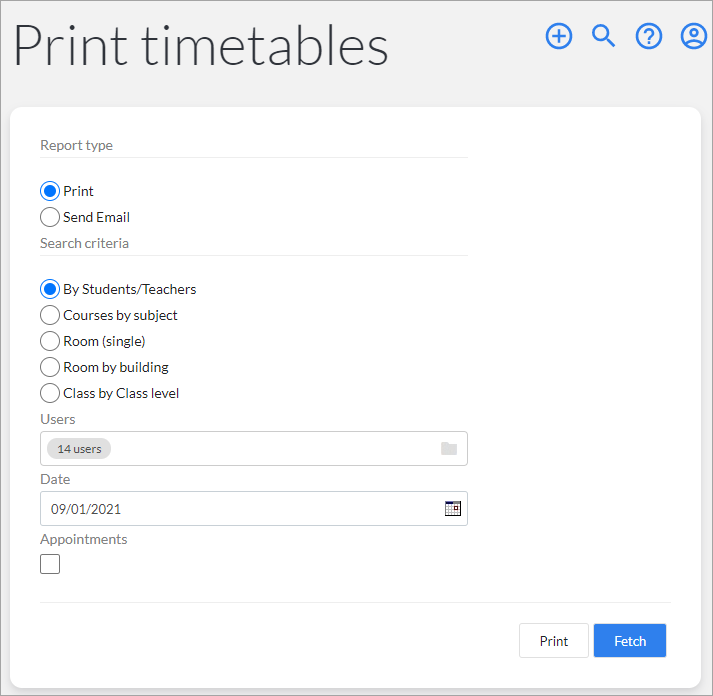Click the Date field showing 09/01/2021

click(x=254, y=508)
